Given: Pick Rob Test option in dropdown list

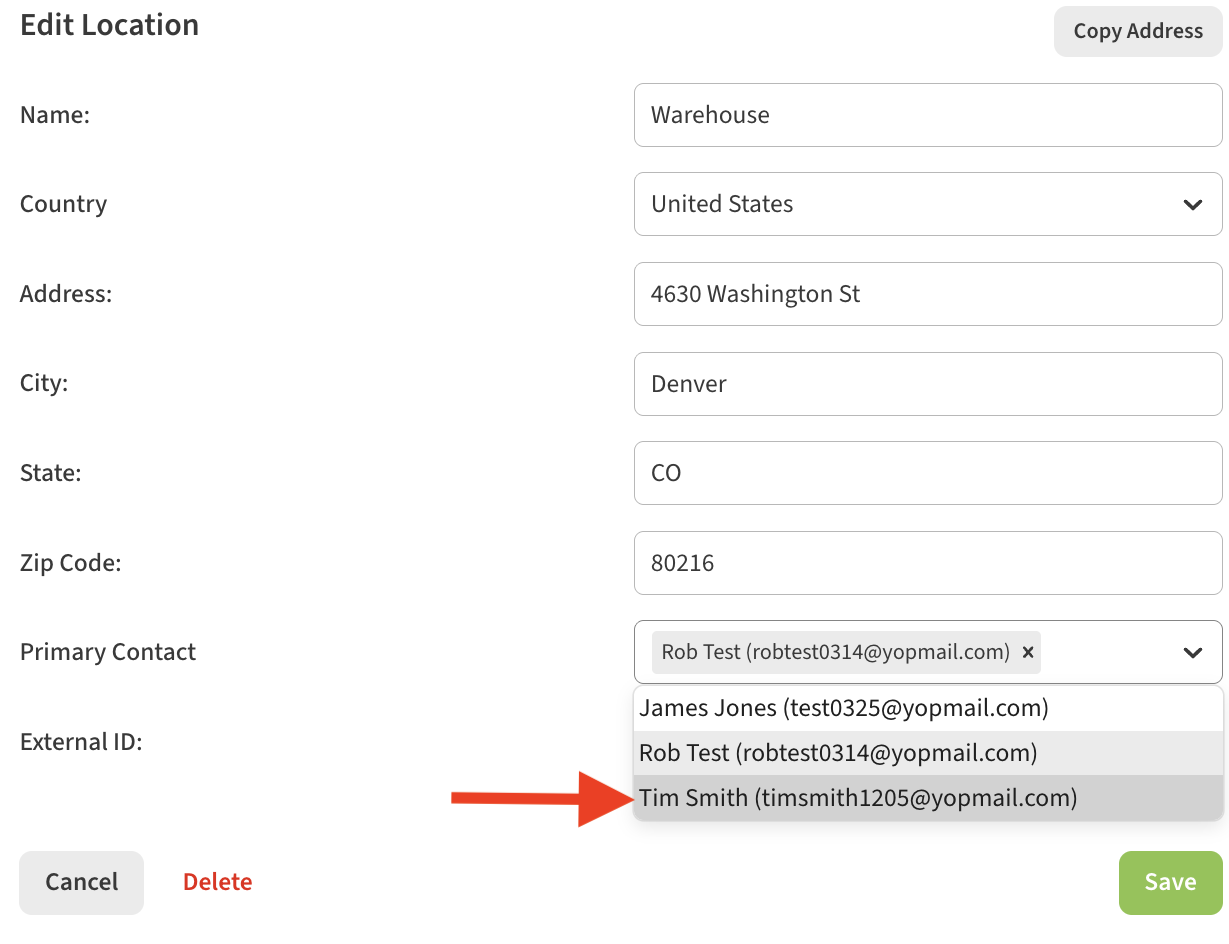Looking at the screenshot, I should [x=837, y=753].
